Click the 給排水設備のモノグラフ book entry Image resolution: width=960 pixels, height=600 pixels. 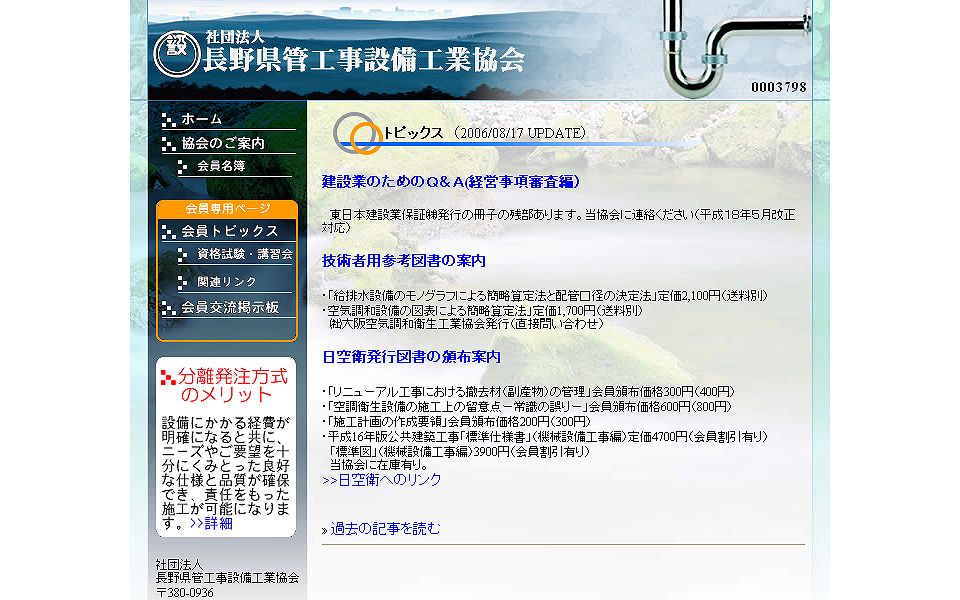544,296
